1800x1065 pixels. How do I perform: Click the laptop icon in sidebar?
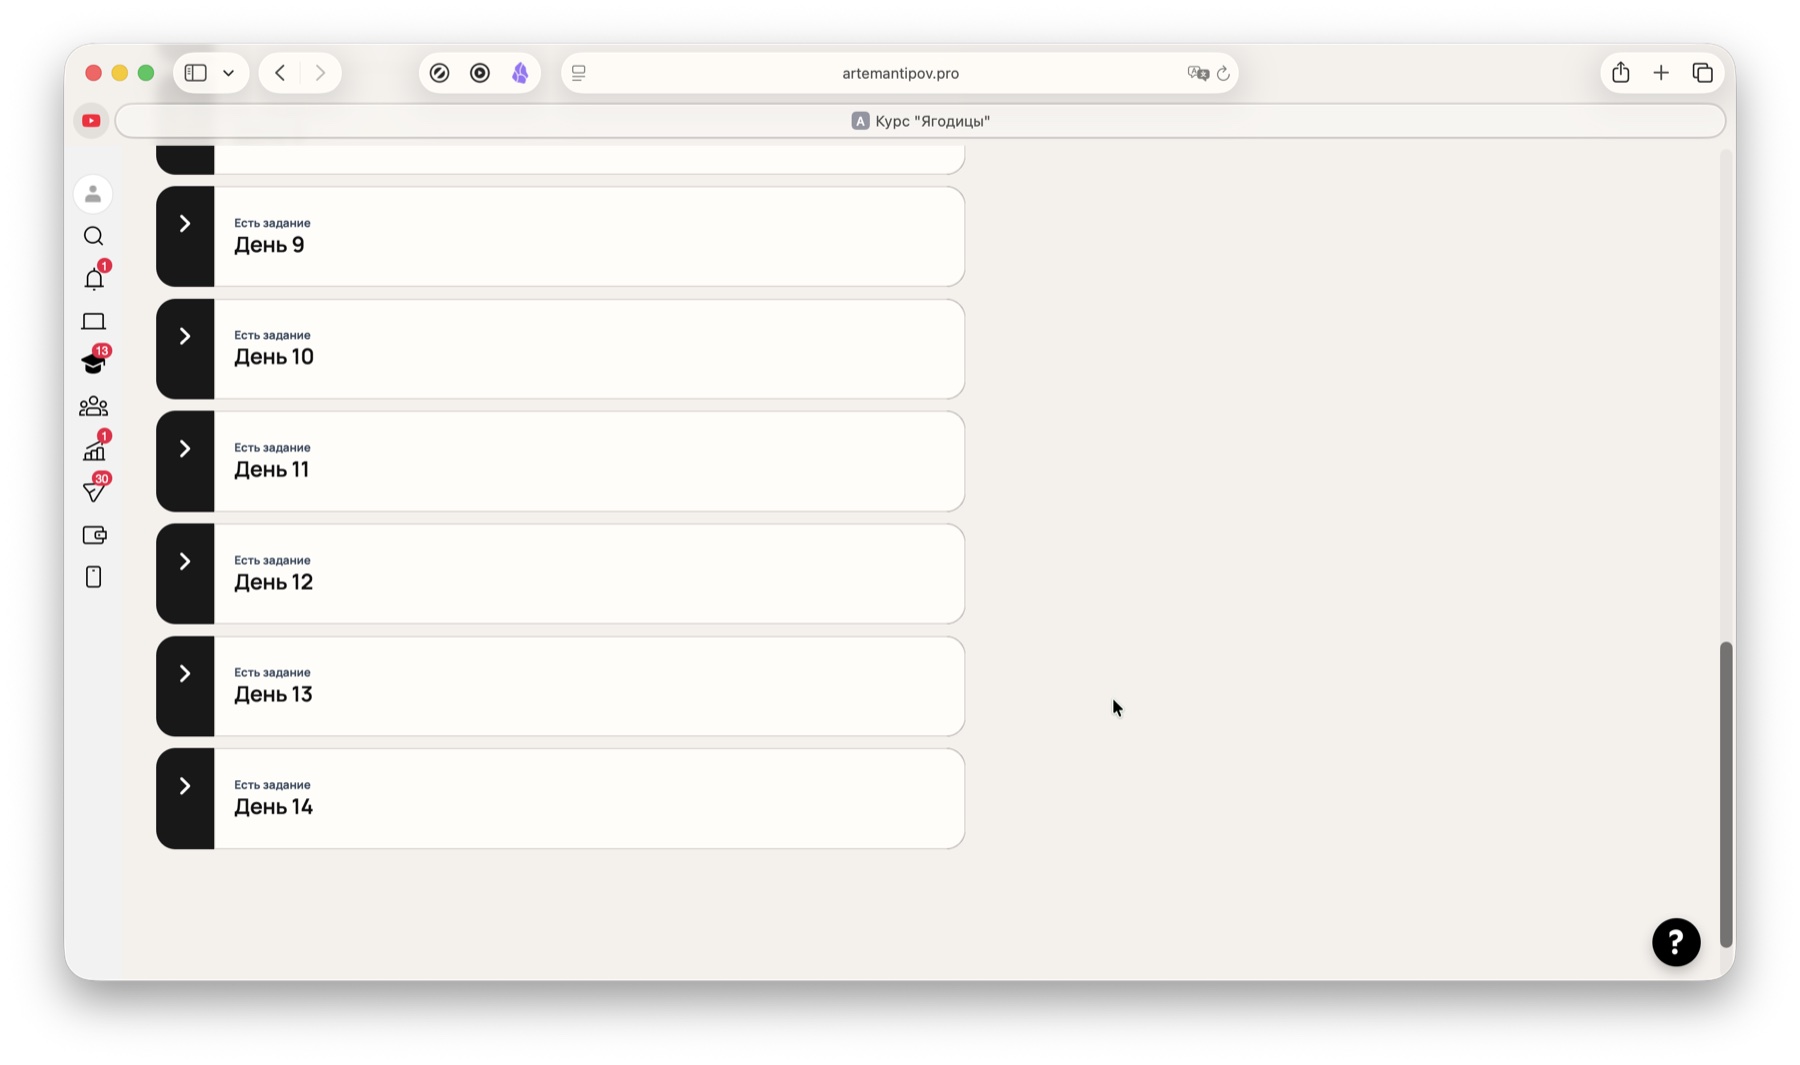[93, 322]
